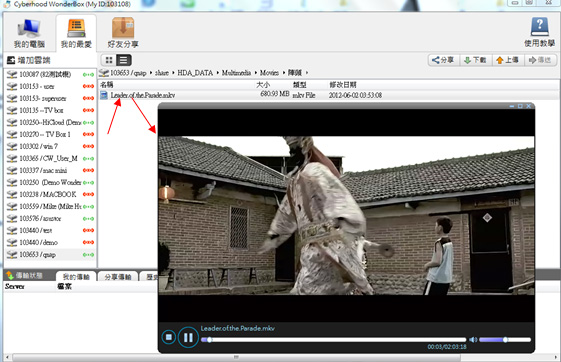Switch to 分享傳輸 transfer tab
This screenshot has height=362, width=561.
point(118,276)
